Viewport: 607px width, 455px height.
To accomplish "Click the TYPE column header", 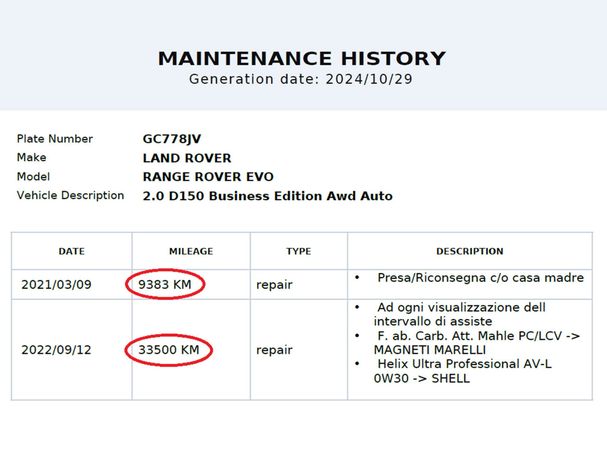I will 298,251.
